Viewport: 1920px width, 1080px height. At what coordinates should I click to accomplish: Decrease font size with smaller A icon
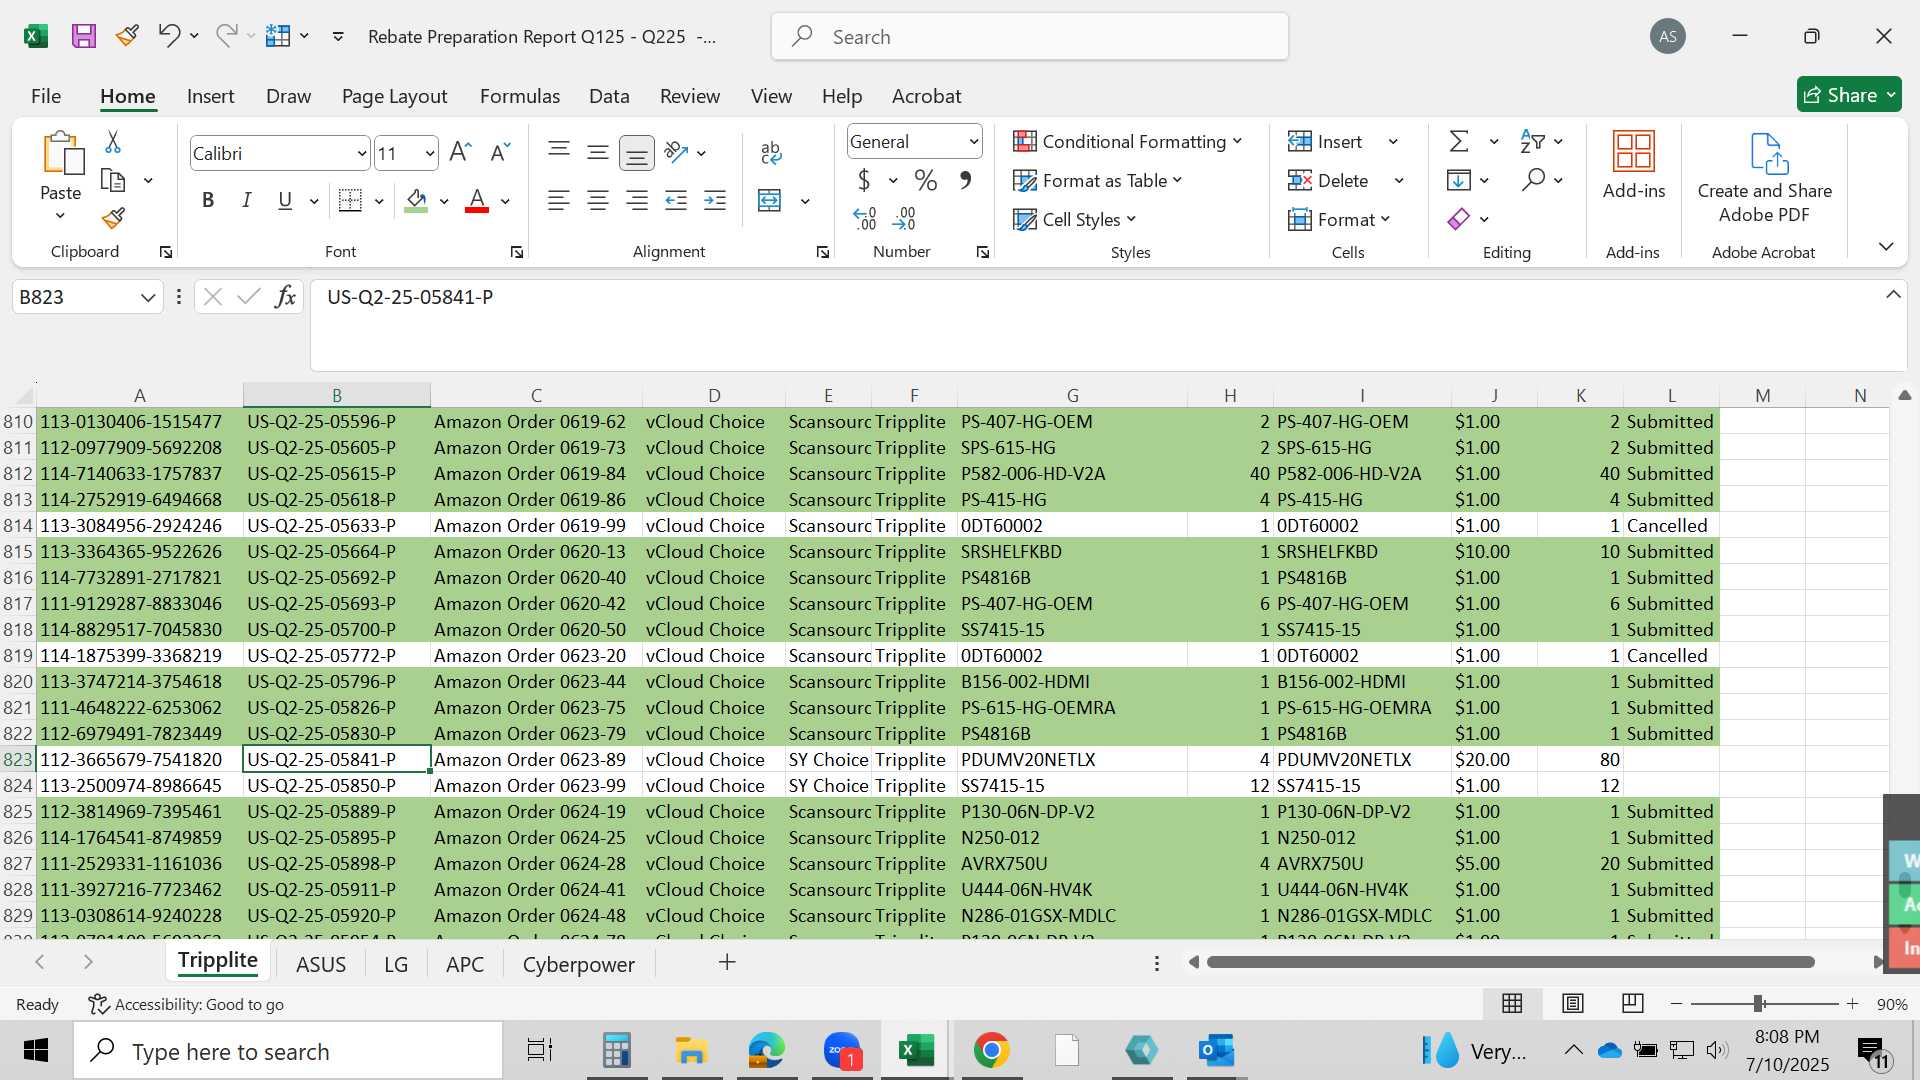(500, 152)
